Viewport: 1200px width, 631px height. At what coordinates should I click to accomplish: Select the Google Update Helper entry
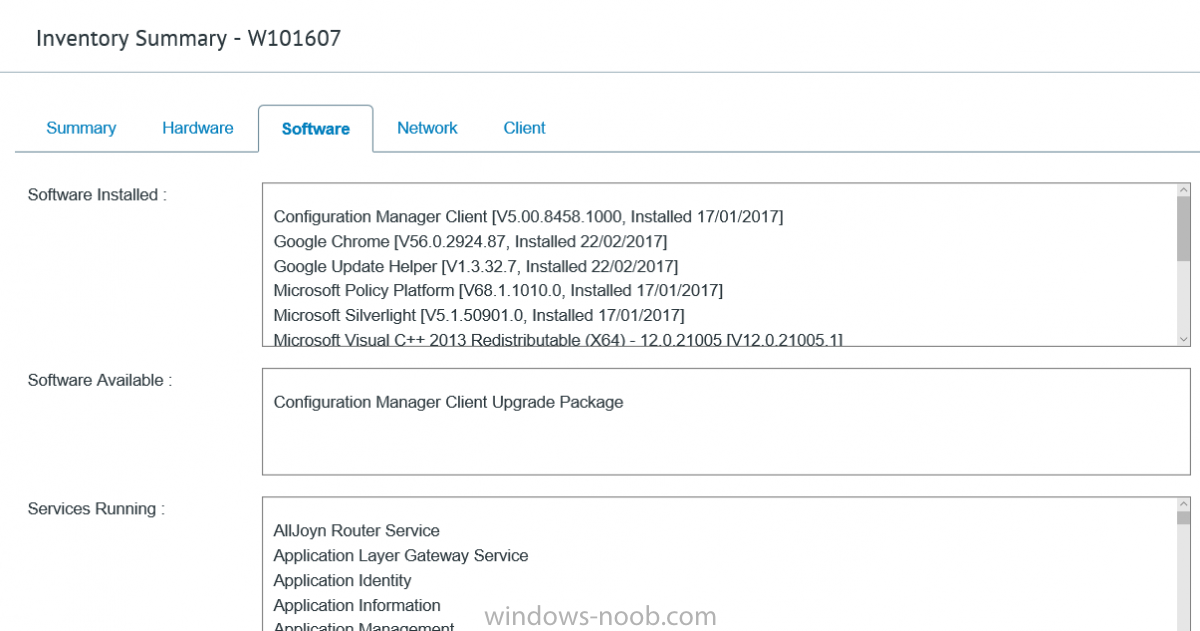click(475, 266)
